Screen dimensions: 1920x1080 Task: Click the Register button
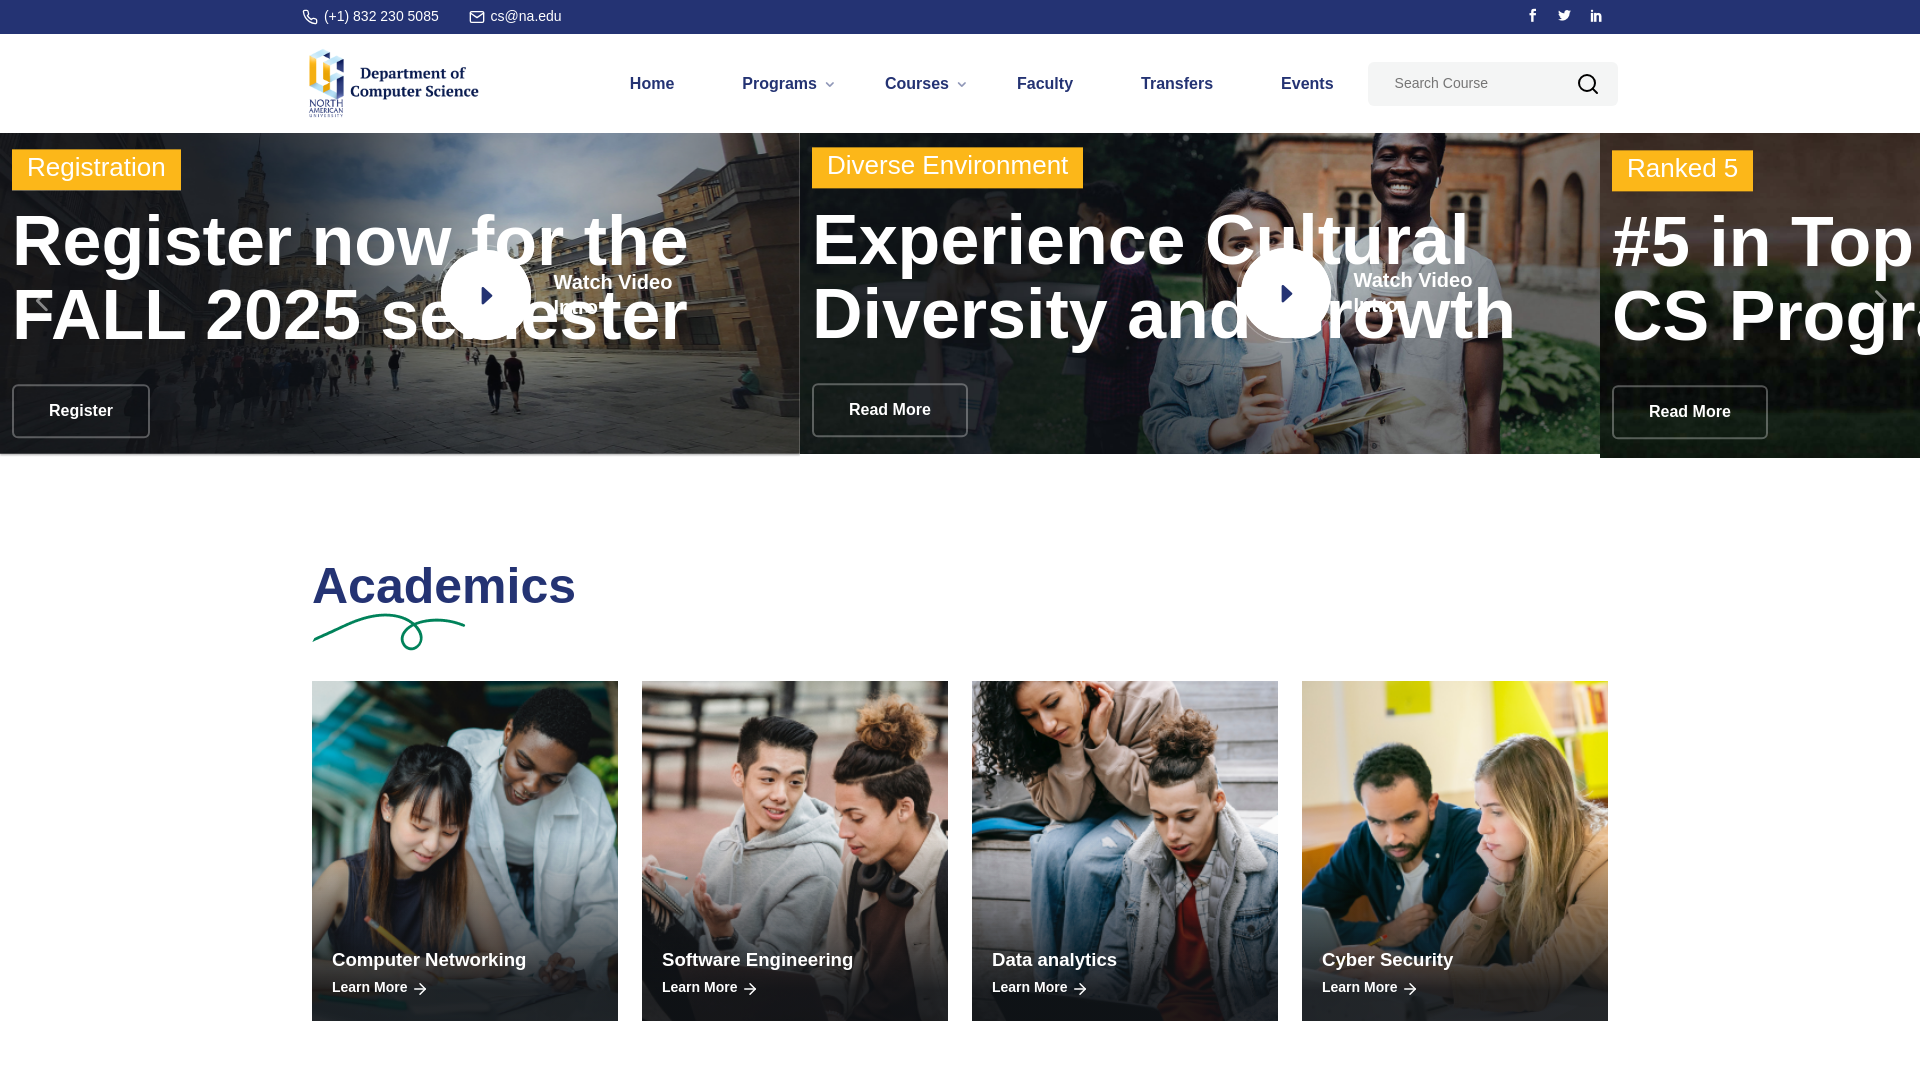click(81, 411)
